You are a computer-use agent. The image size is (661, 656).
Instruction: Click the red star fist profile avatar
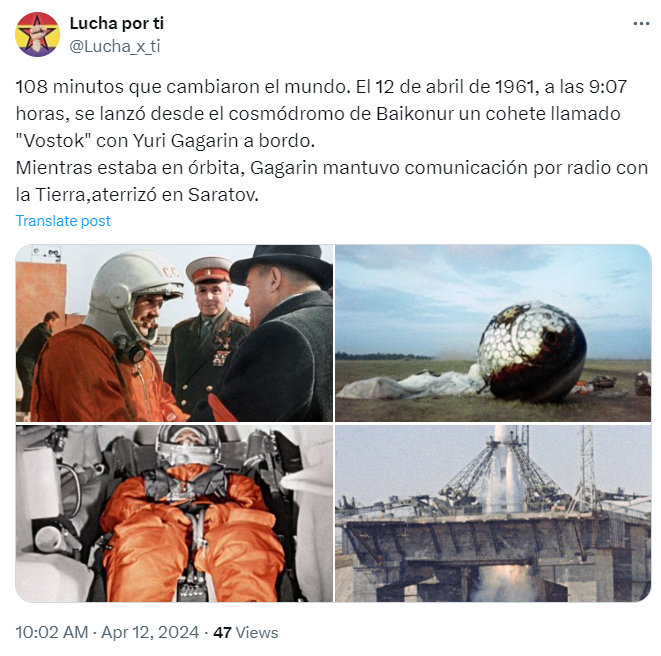coord(37,34)
